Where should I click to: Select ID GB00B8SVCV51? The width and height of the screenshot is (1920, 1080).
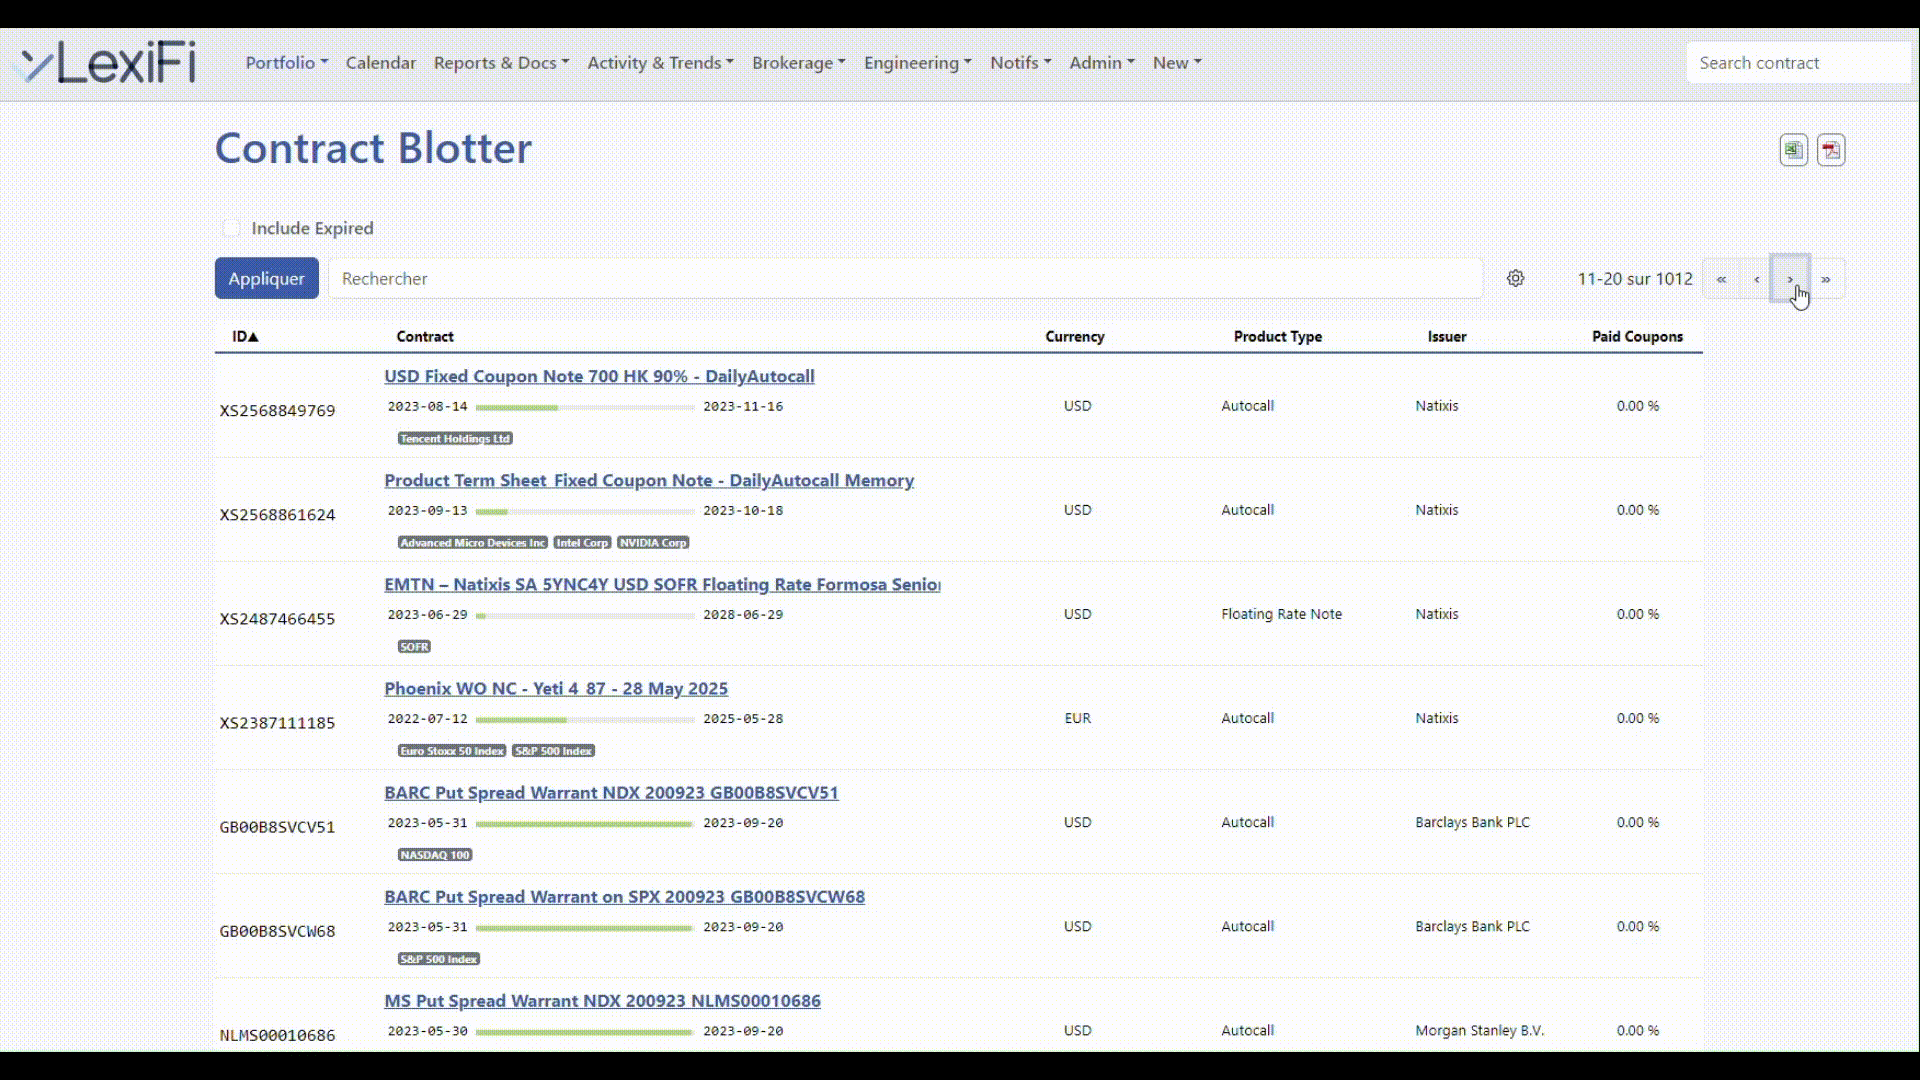click(277, 826)
